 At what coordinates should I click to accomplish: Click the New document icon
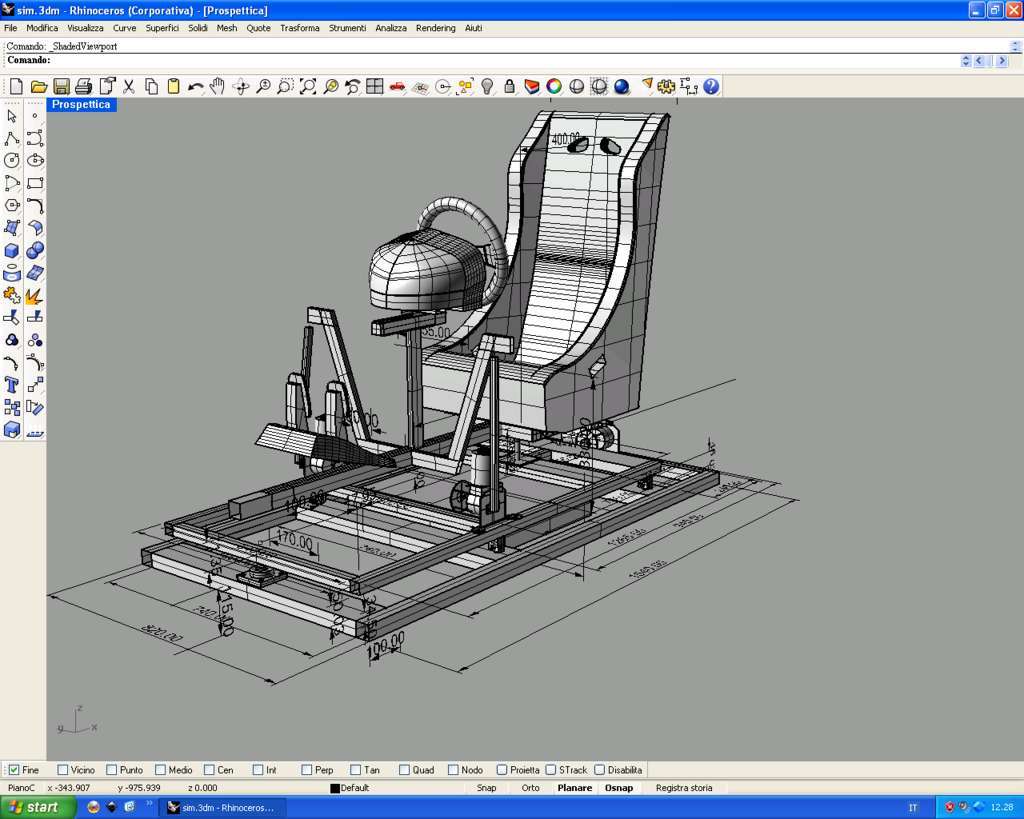click(16, 86)
